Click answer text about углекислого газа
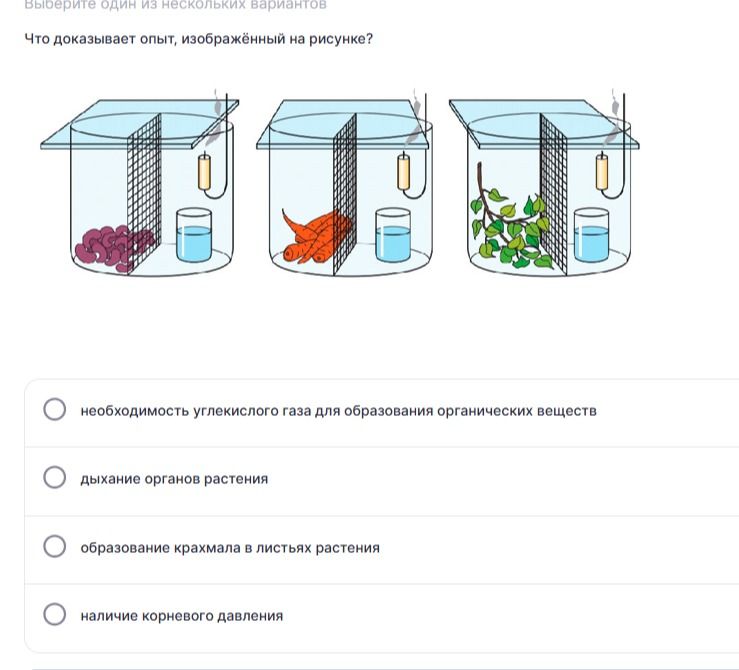This screenshot has height=670, width=739. click(x=338, y=411)
